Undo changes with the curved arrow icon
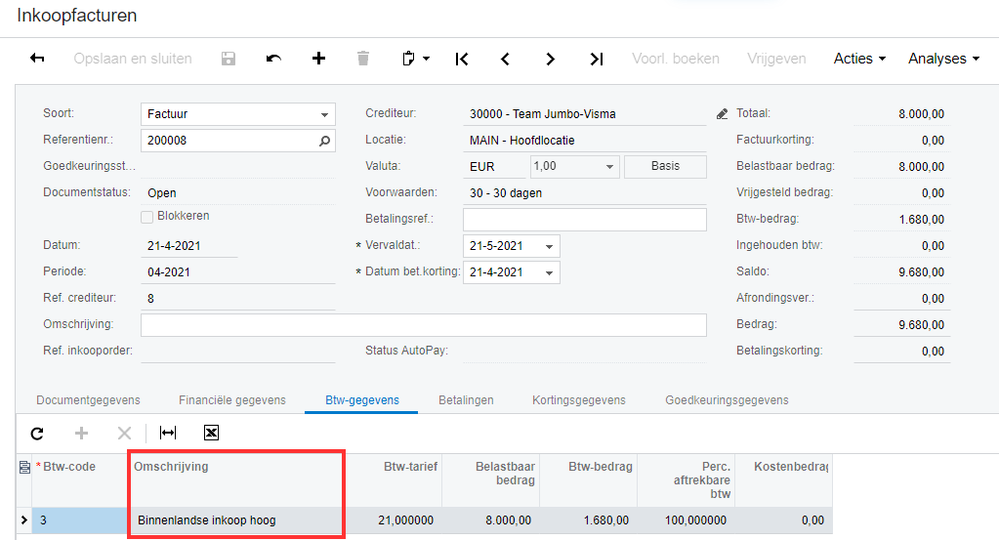This screenshot has width=999, height=540. [273, 59]
